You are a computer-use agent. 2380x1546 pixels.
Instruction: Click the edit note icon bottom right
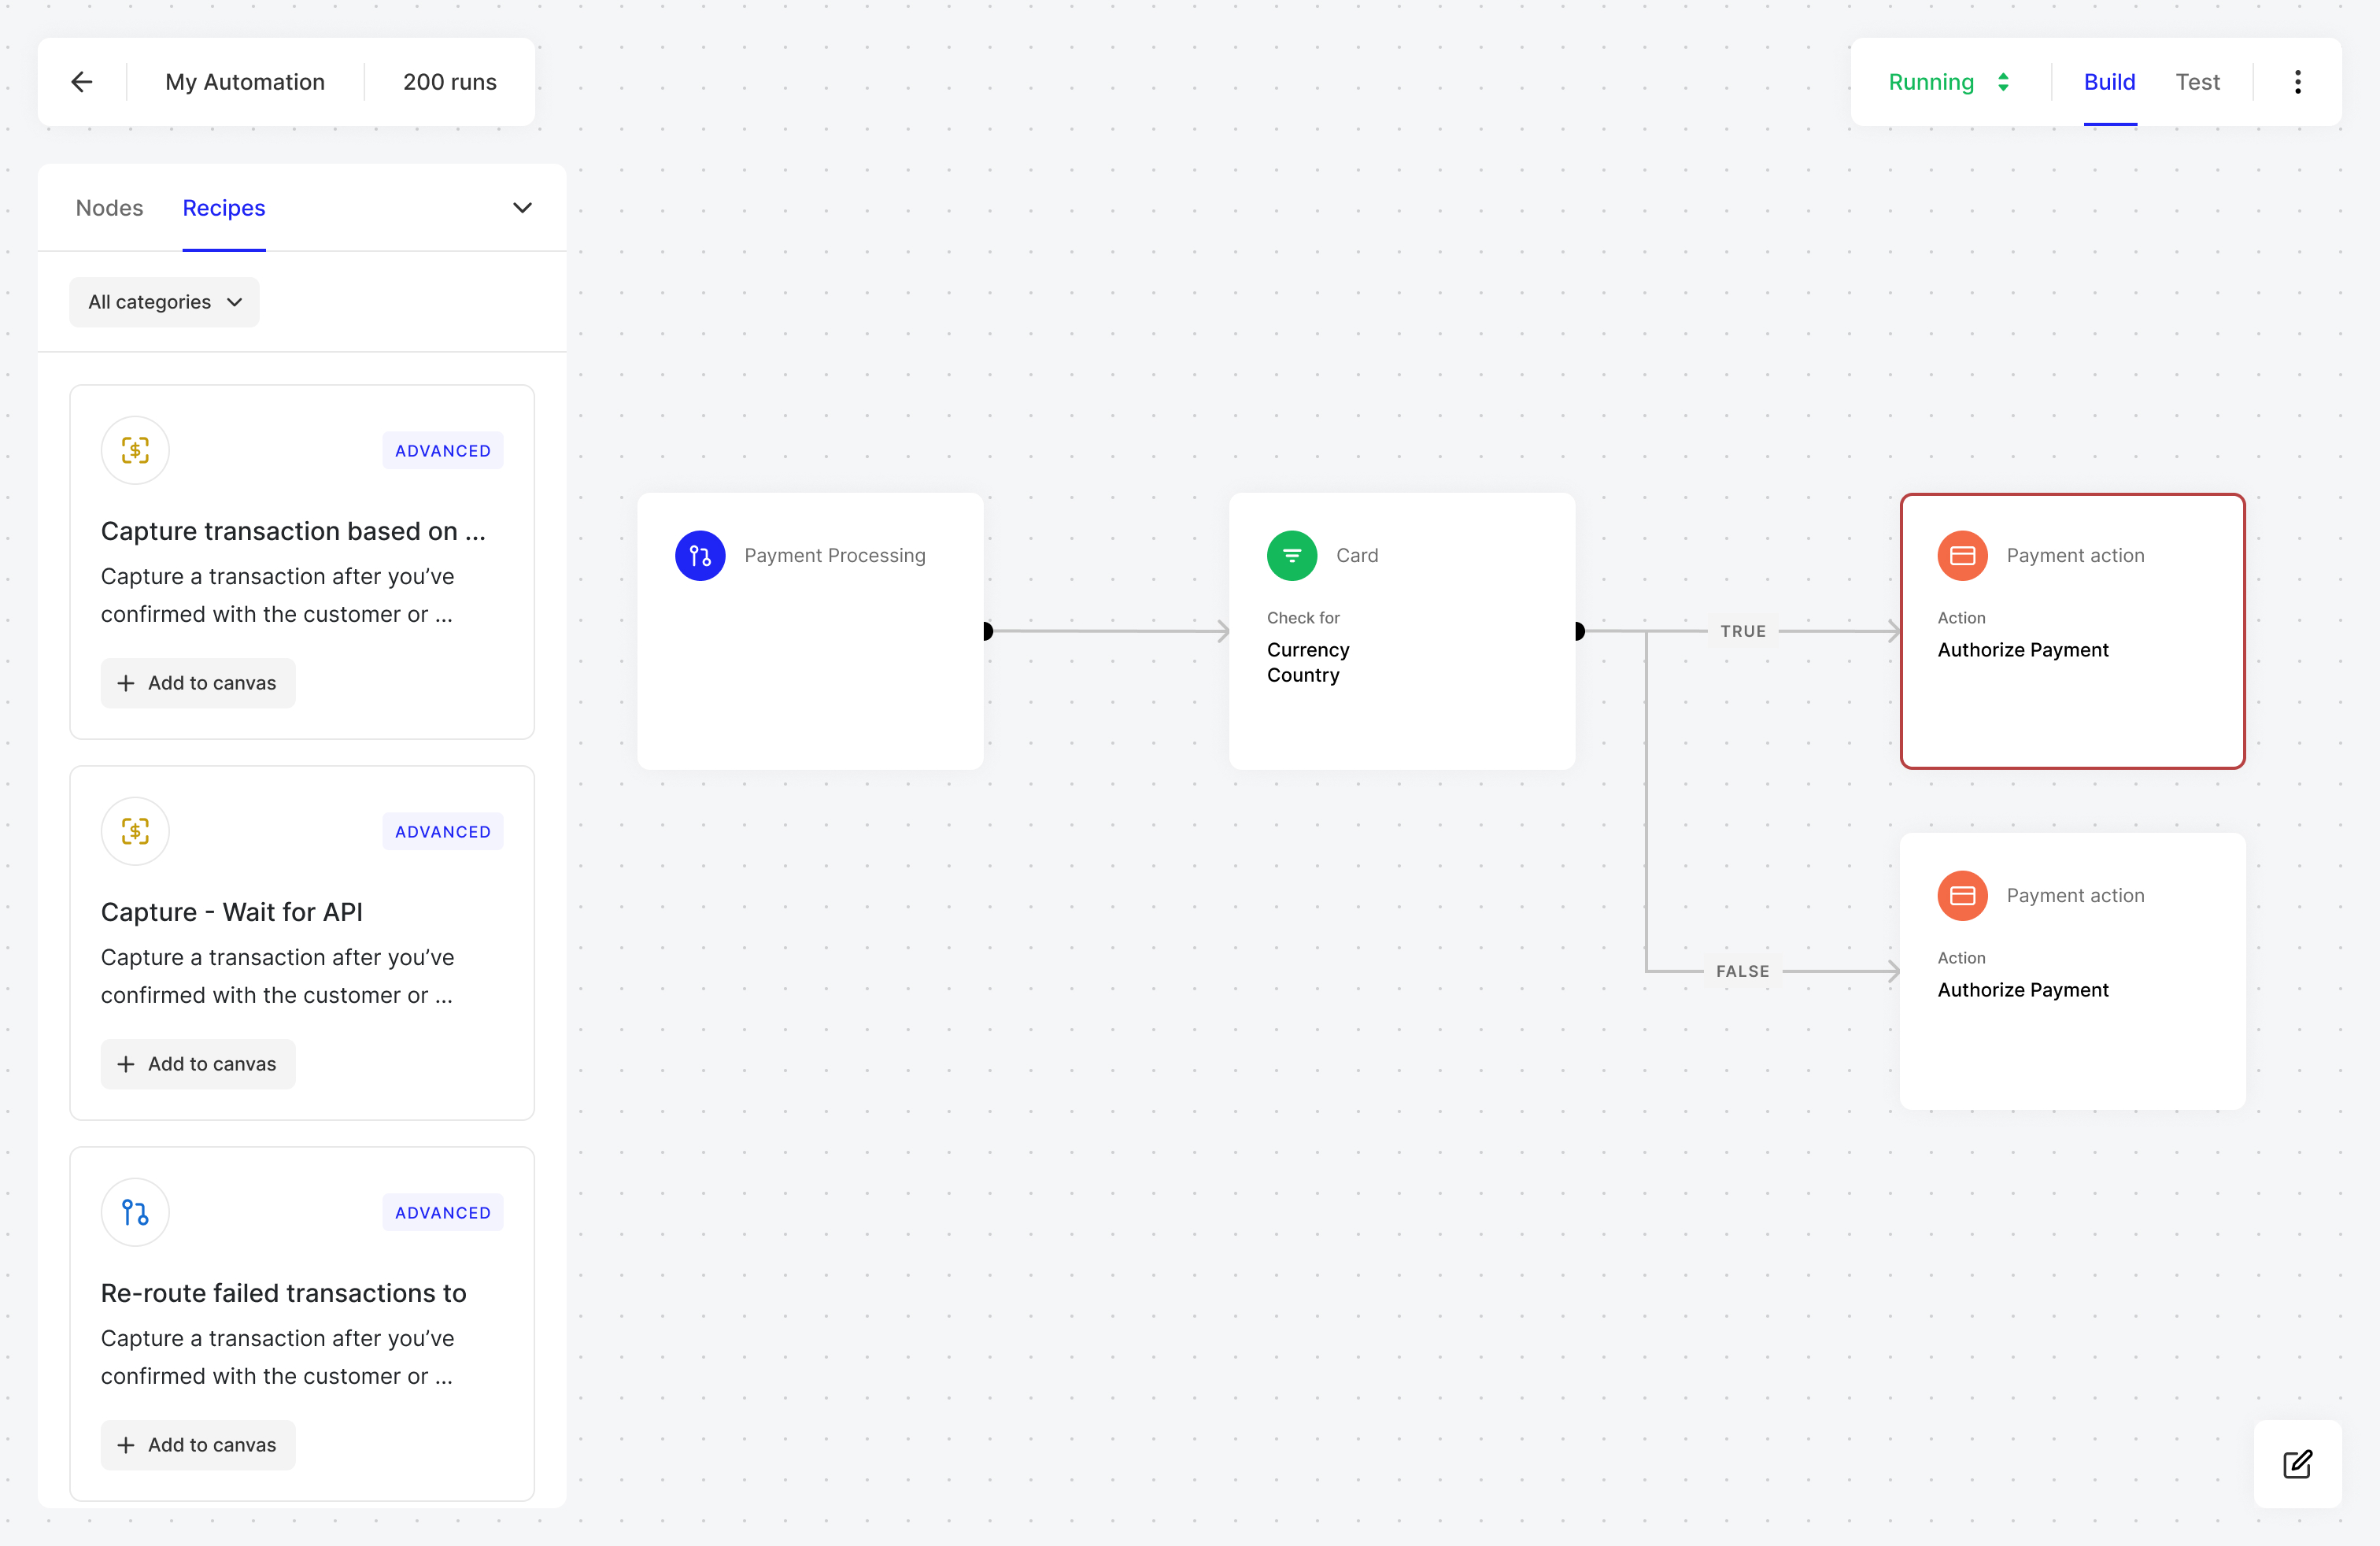click(x=2297, y=1463)
